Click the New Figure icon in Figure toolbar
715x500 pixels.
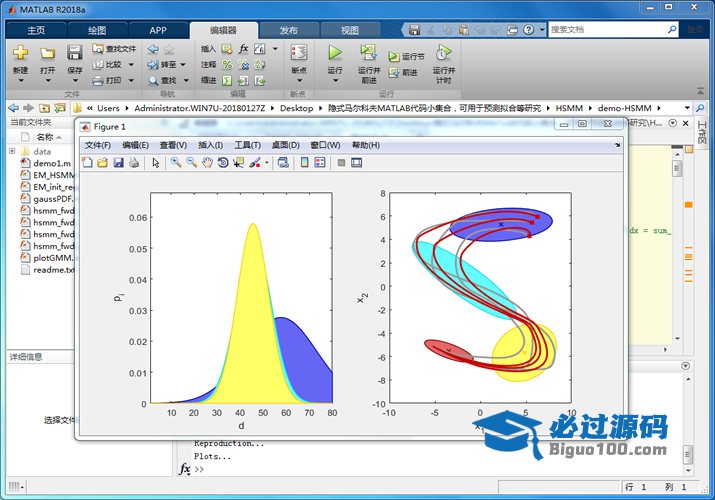click(x=87, y=163)
